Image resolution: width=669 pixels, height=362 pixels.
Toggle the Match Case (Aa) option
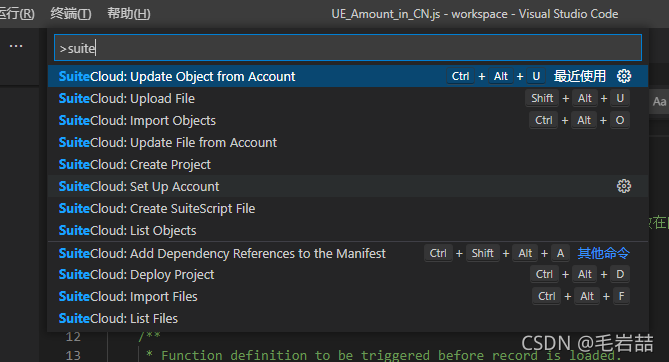pos(659,102)
